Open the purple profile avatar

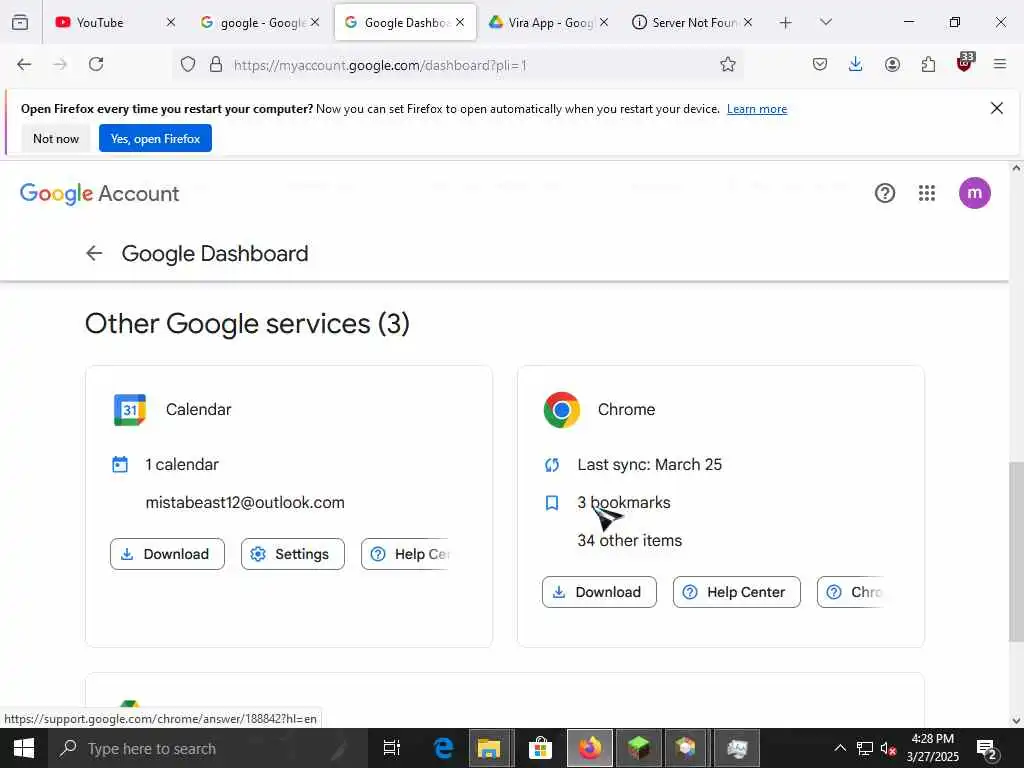click(974, 193)
